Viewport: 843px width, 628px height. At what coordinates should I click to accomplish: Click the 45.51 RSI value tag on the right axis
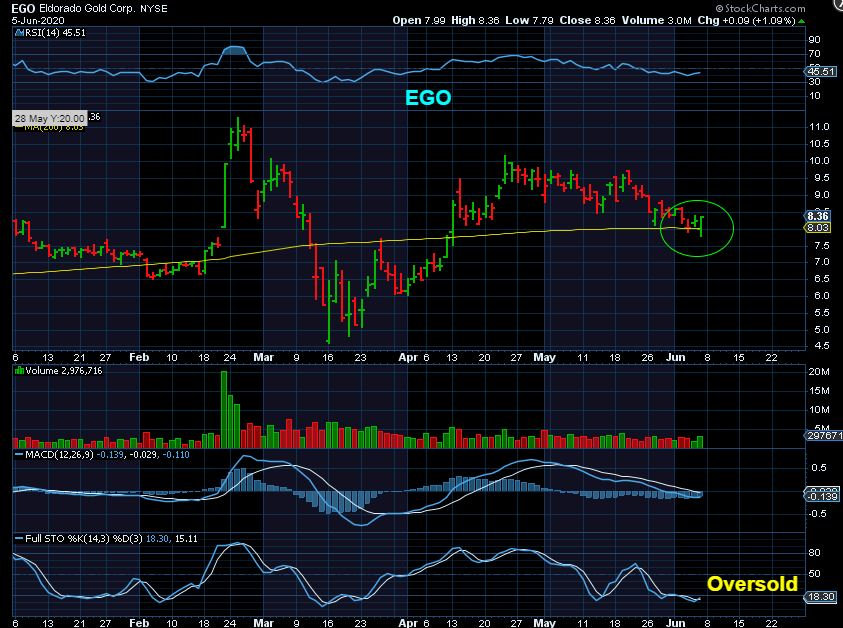821,72
